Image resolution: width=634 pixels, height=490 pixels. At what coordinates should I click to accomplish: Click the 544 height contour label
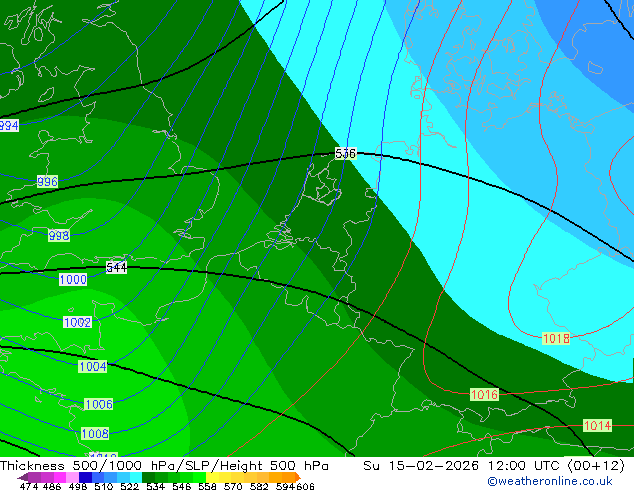point(116,268)
